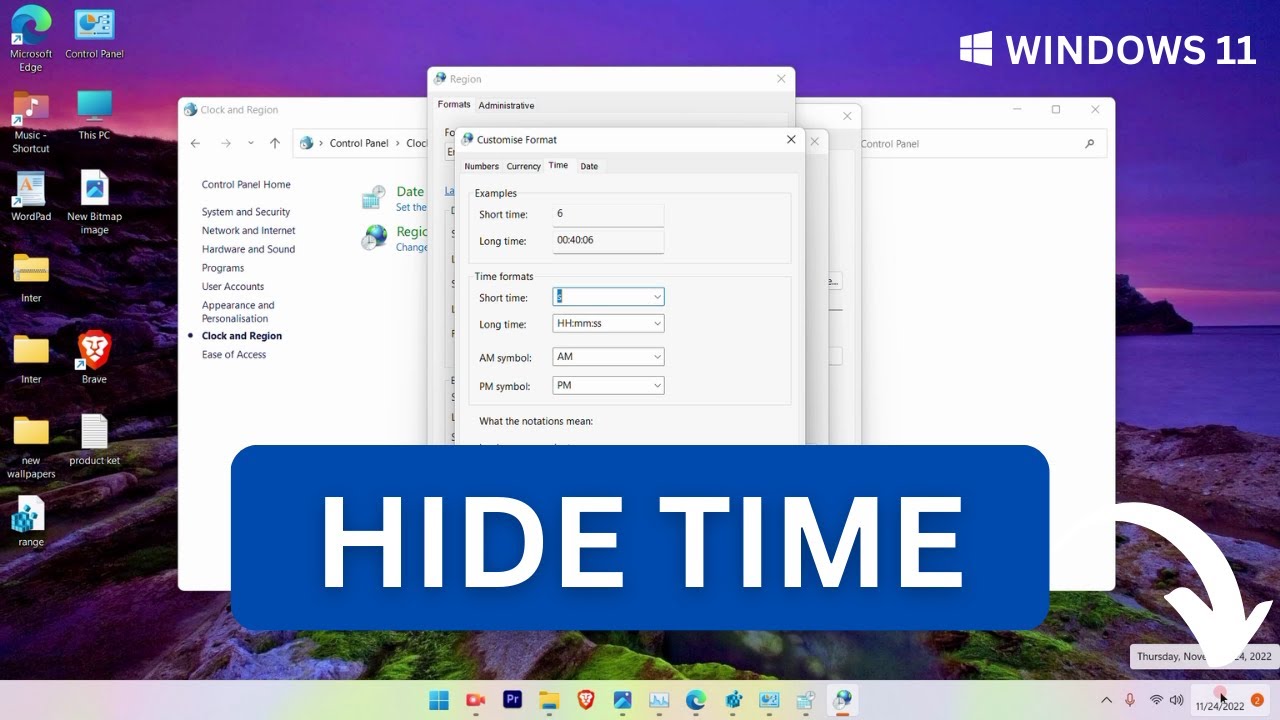The image size is (1280, 720).
Task: Open User Accounts category
Action: (233, 287)
